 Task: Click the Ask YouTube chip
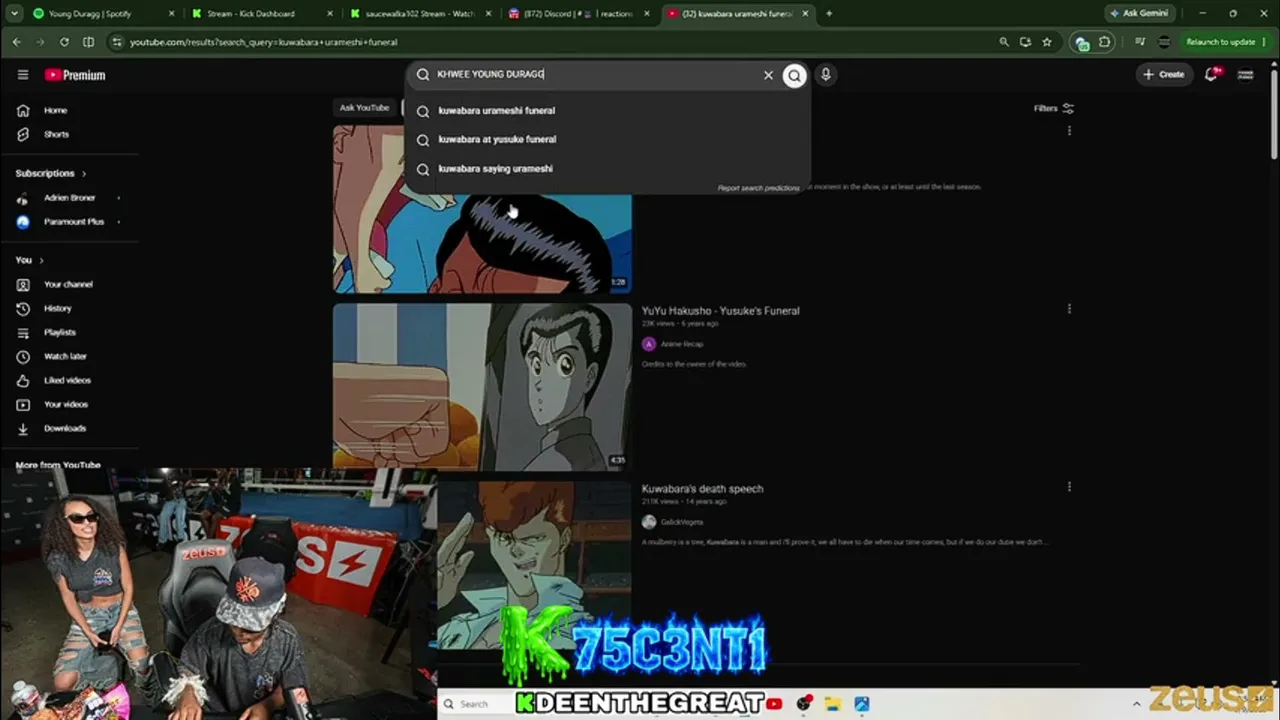[x=364, y=108]
